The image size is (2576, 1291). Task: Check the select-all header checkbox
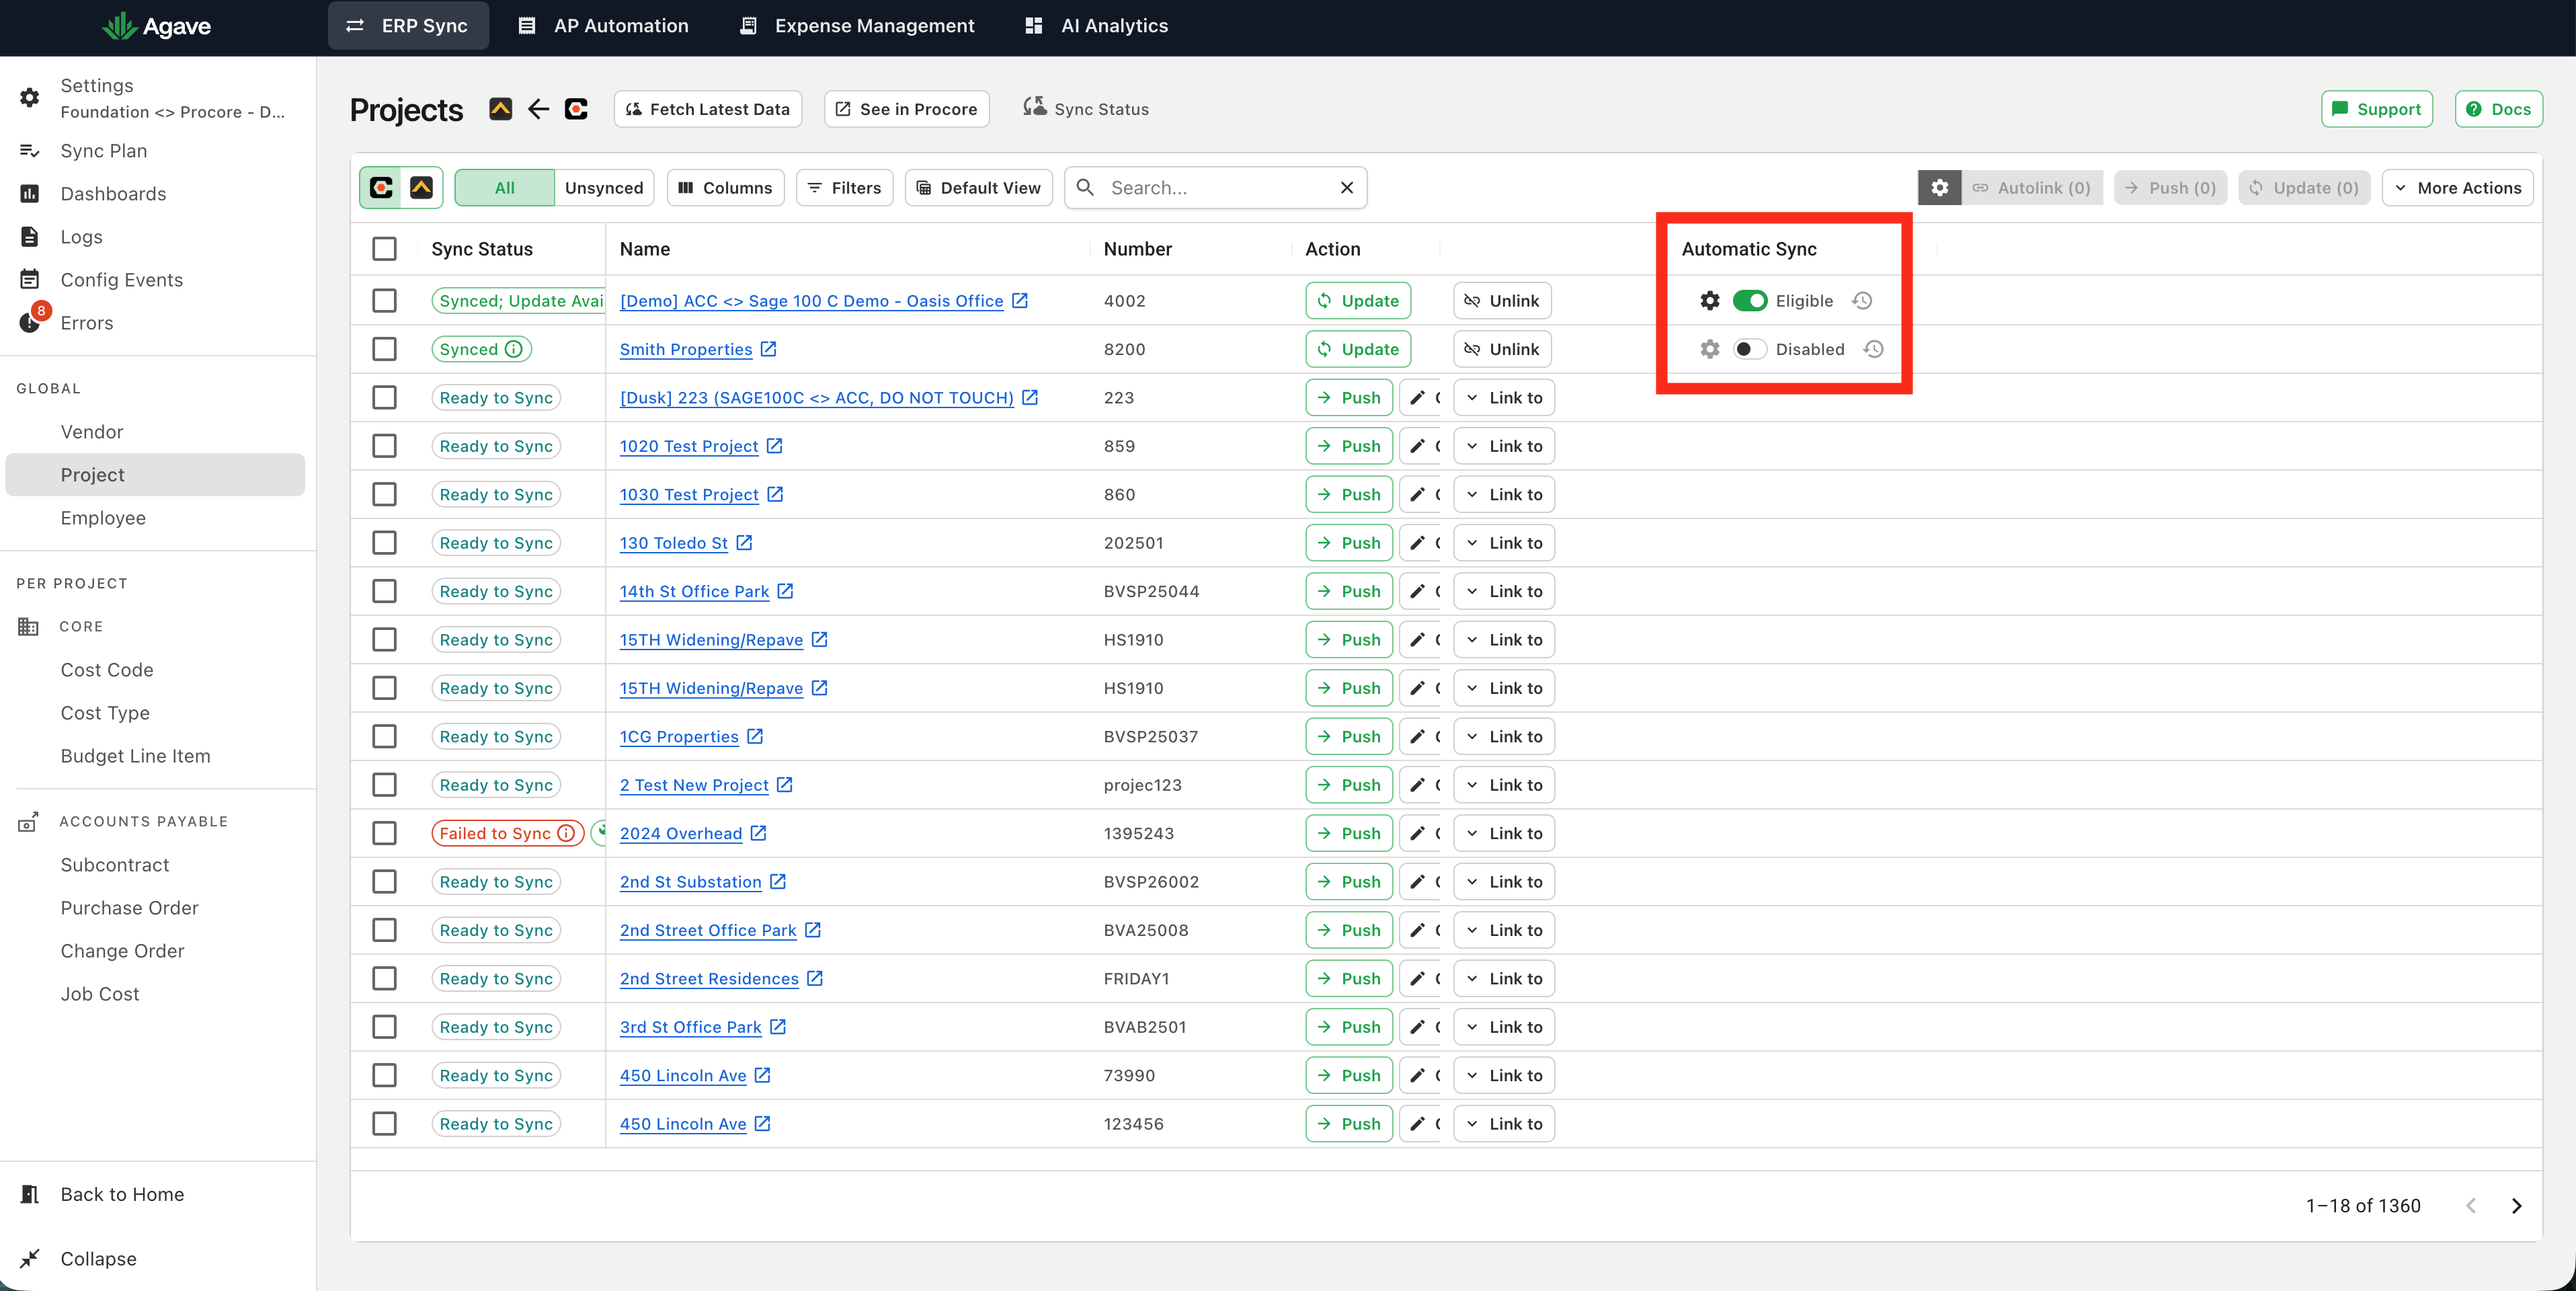[x=384, y=249]
